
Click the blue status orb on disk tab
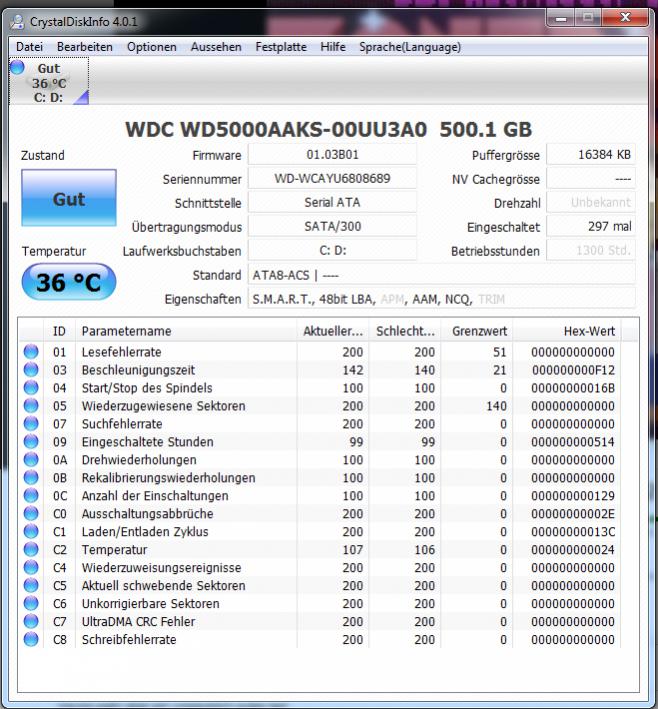tap(17, 67)
